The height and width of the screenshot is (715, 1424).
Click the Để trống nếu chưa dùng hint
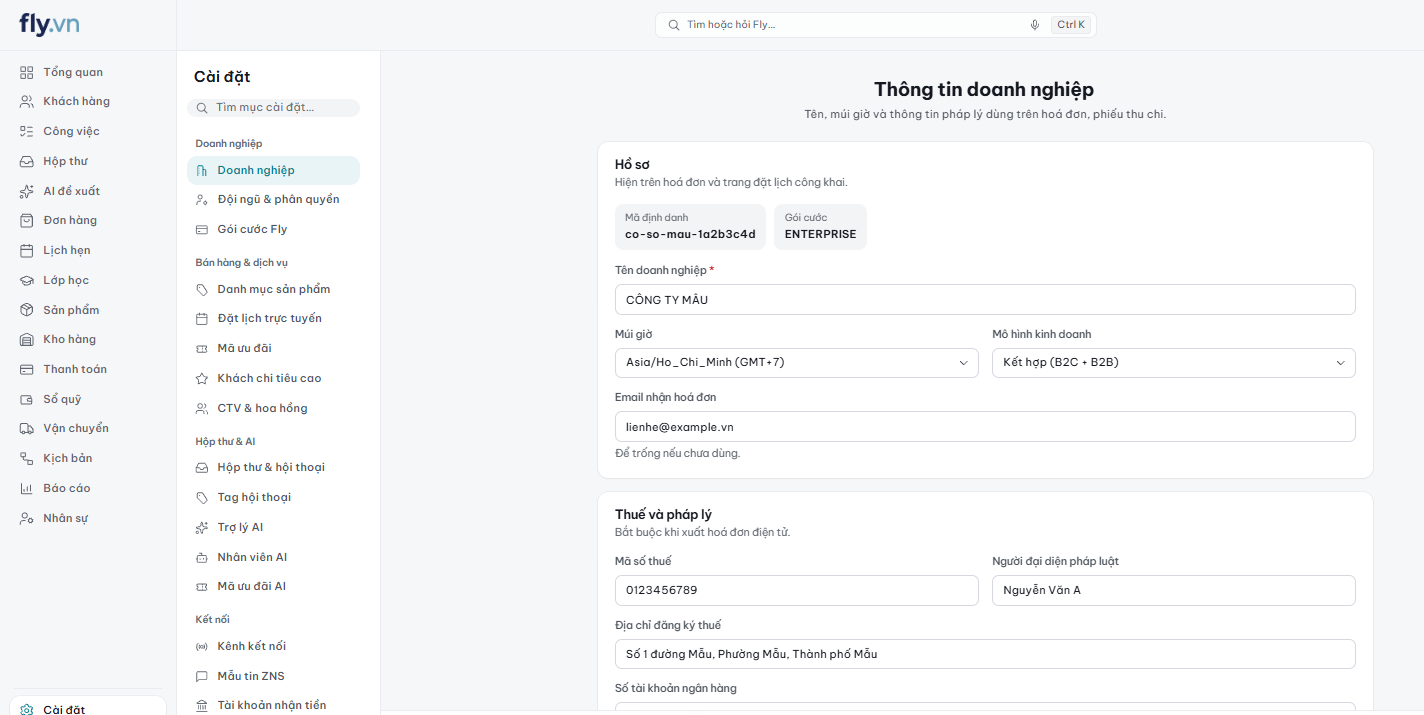(677, 453)
